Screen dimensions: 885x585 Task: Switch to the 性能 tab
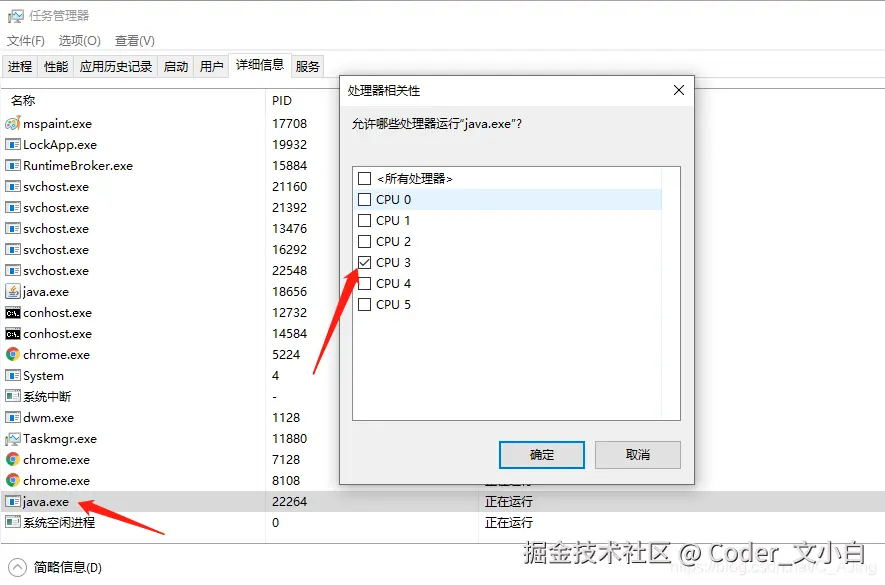pyautogui.click(x=56, y=67)
